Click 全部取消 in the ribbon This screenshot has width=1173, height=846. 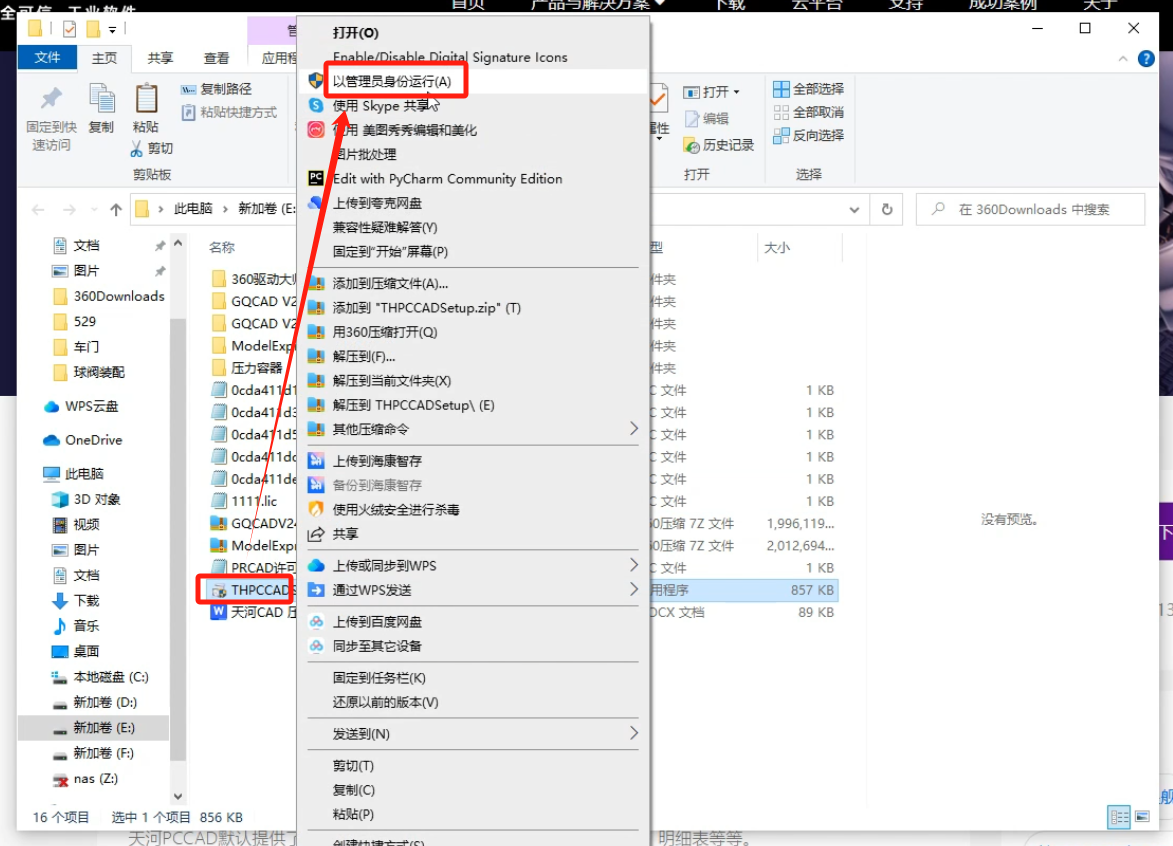click(x=808, y=112)
